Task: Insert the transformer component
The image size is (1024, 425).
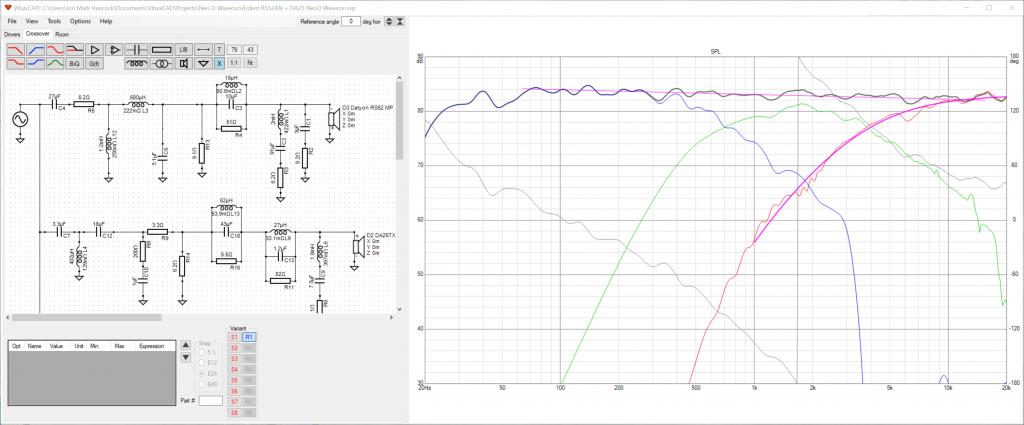Action: tap(161, 63)
